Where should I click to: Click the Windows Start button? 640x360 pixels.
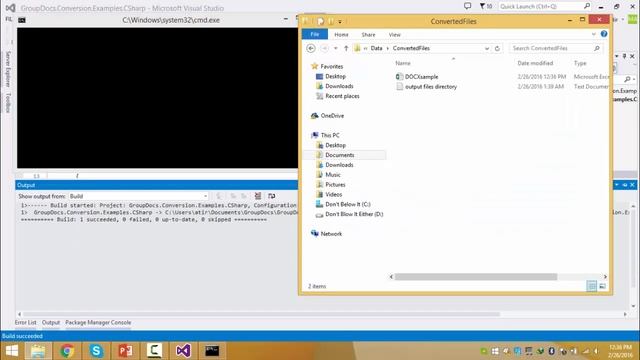(x=12, y=351)
